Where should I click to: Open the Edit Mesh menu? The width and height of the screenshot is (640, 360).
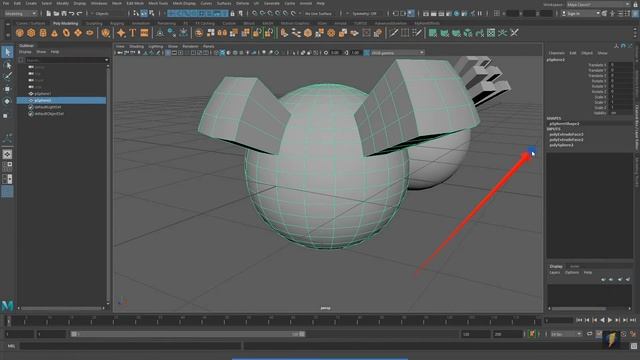coord(135,3)
